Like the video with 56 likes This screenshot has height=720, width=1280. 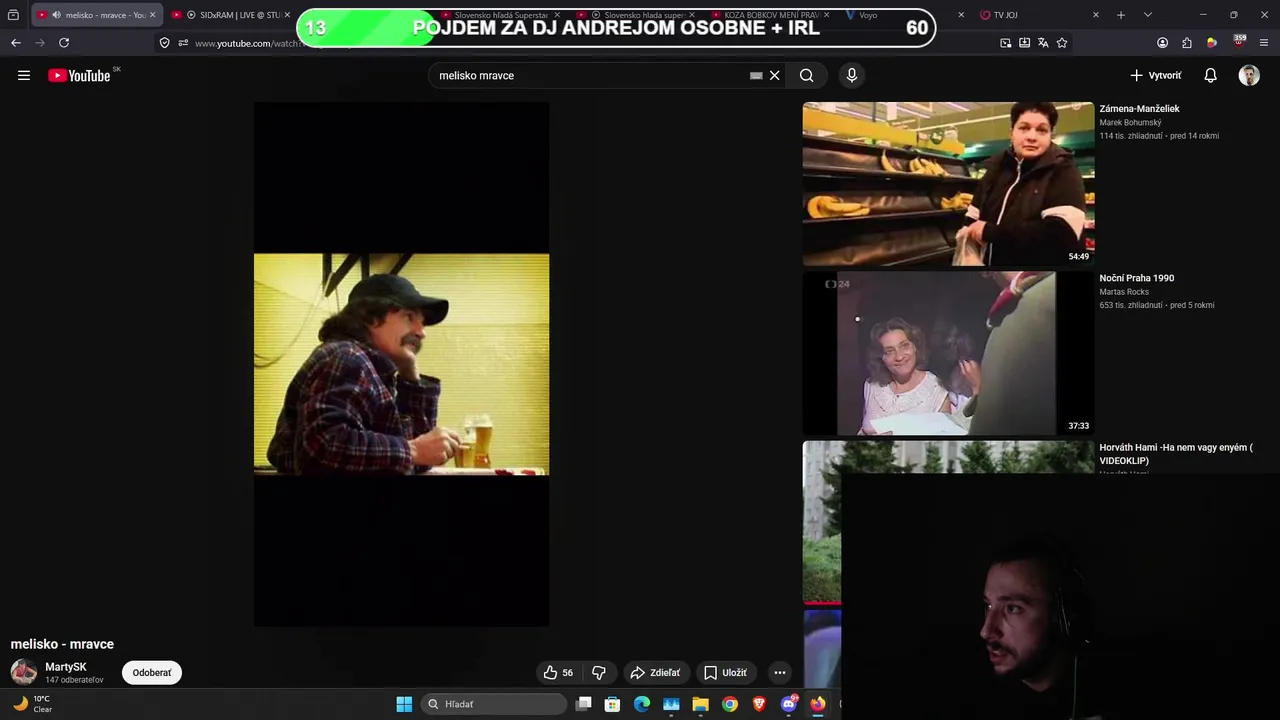558,673
